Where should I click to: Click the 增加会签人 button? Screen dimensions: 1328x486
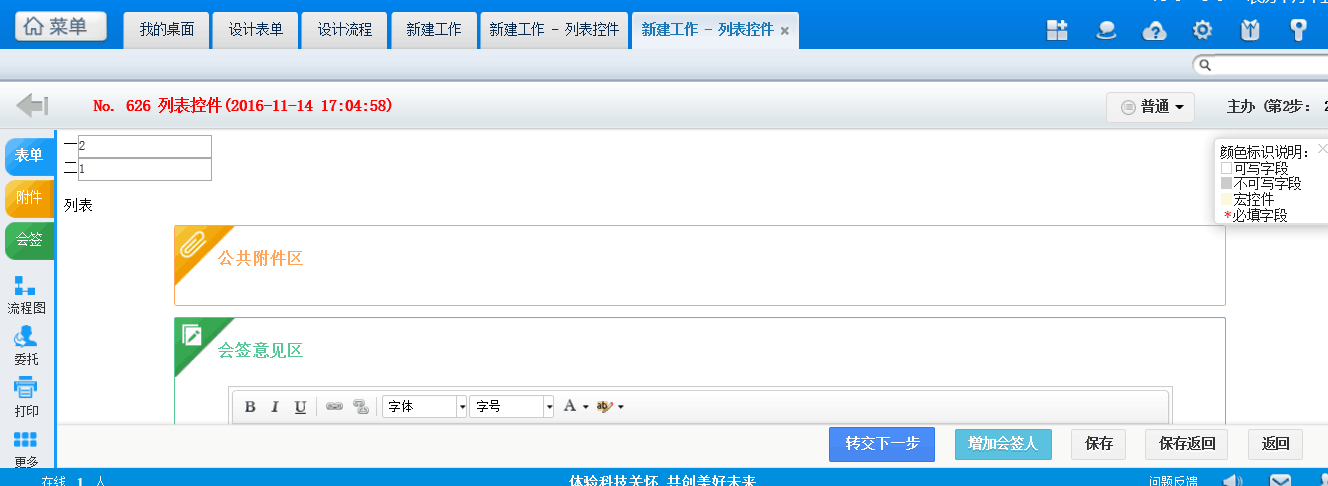pyautogui.click(x=1003, y=444)
